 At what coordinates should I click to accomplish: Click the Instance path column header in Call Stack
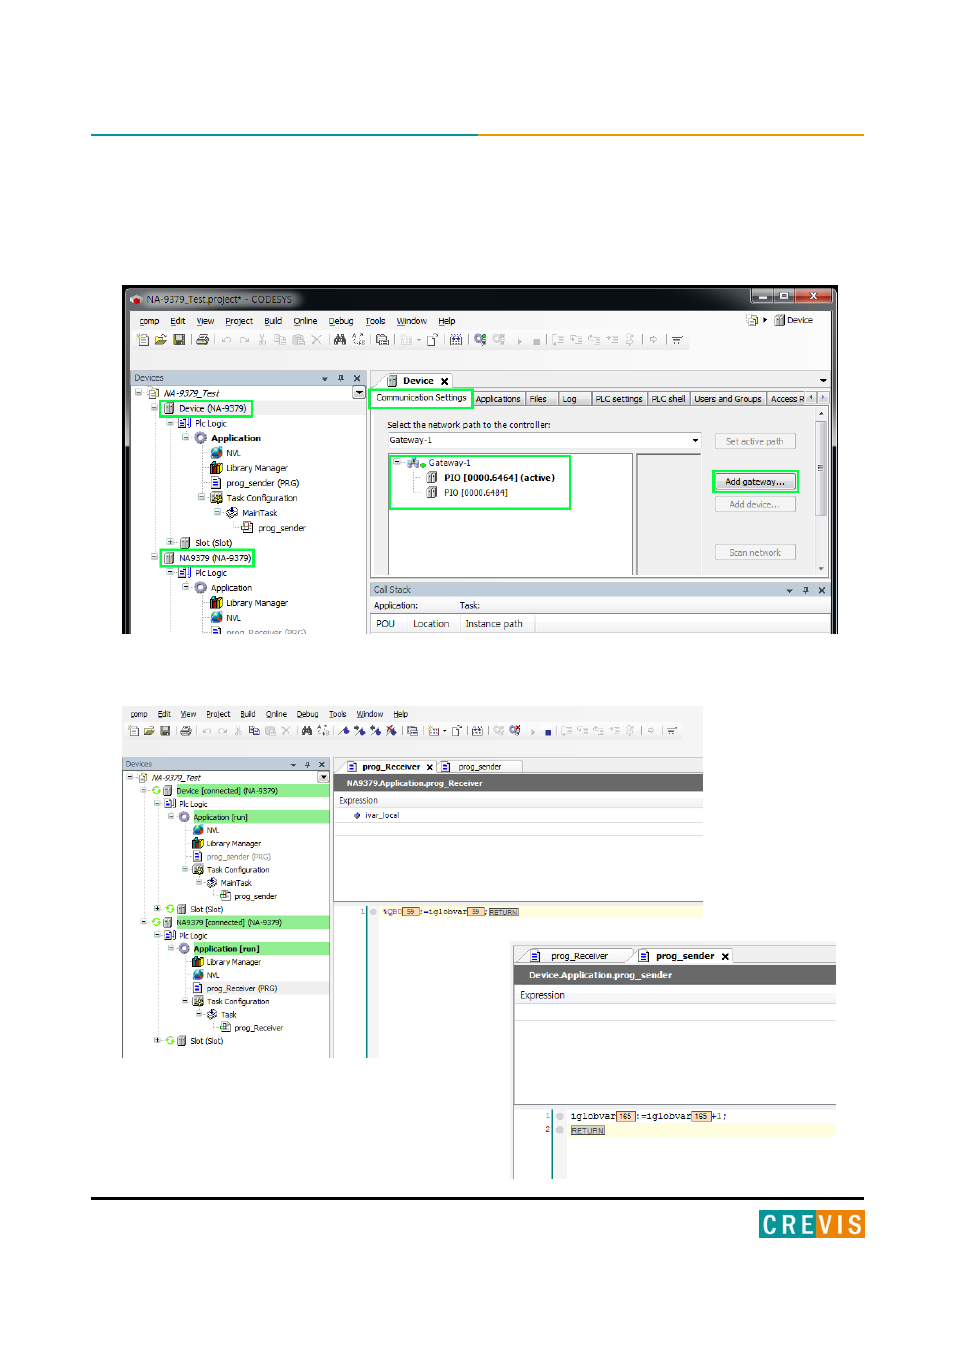[x=494, y=624]
